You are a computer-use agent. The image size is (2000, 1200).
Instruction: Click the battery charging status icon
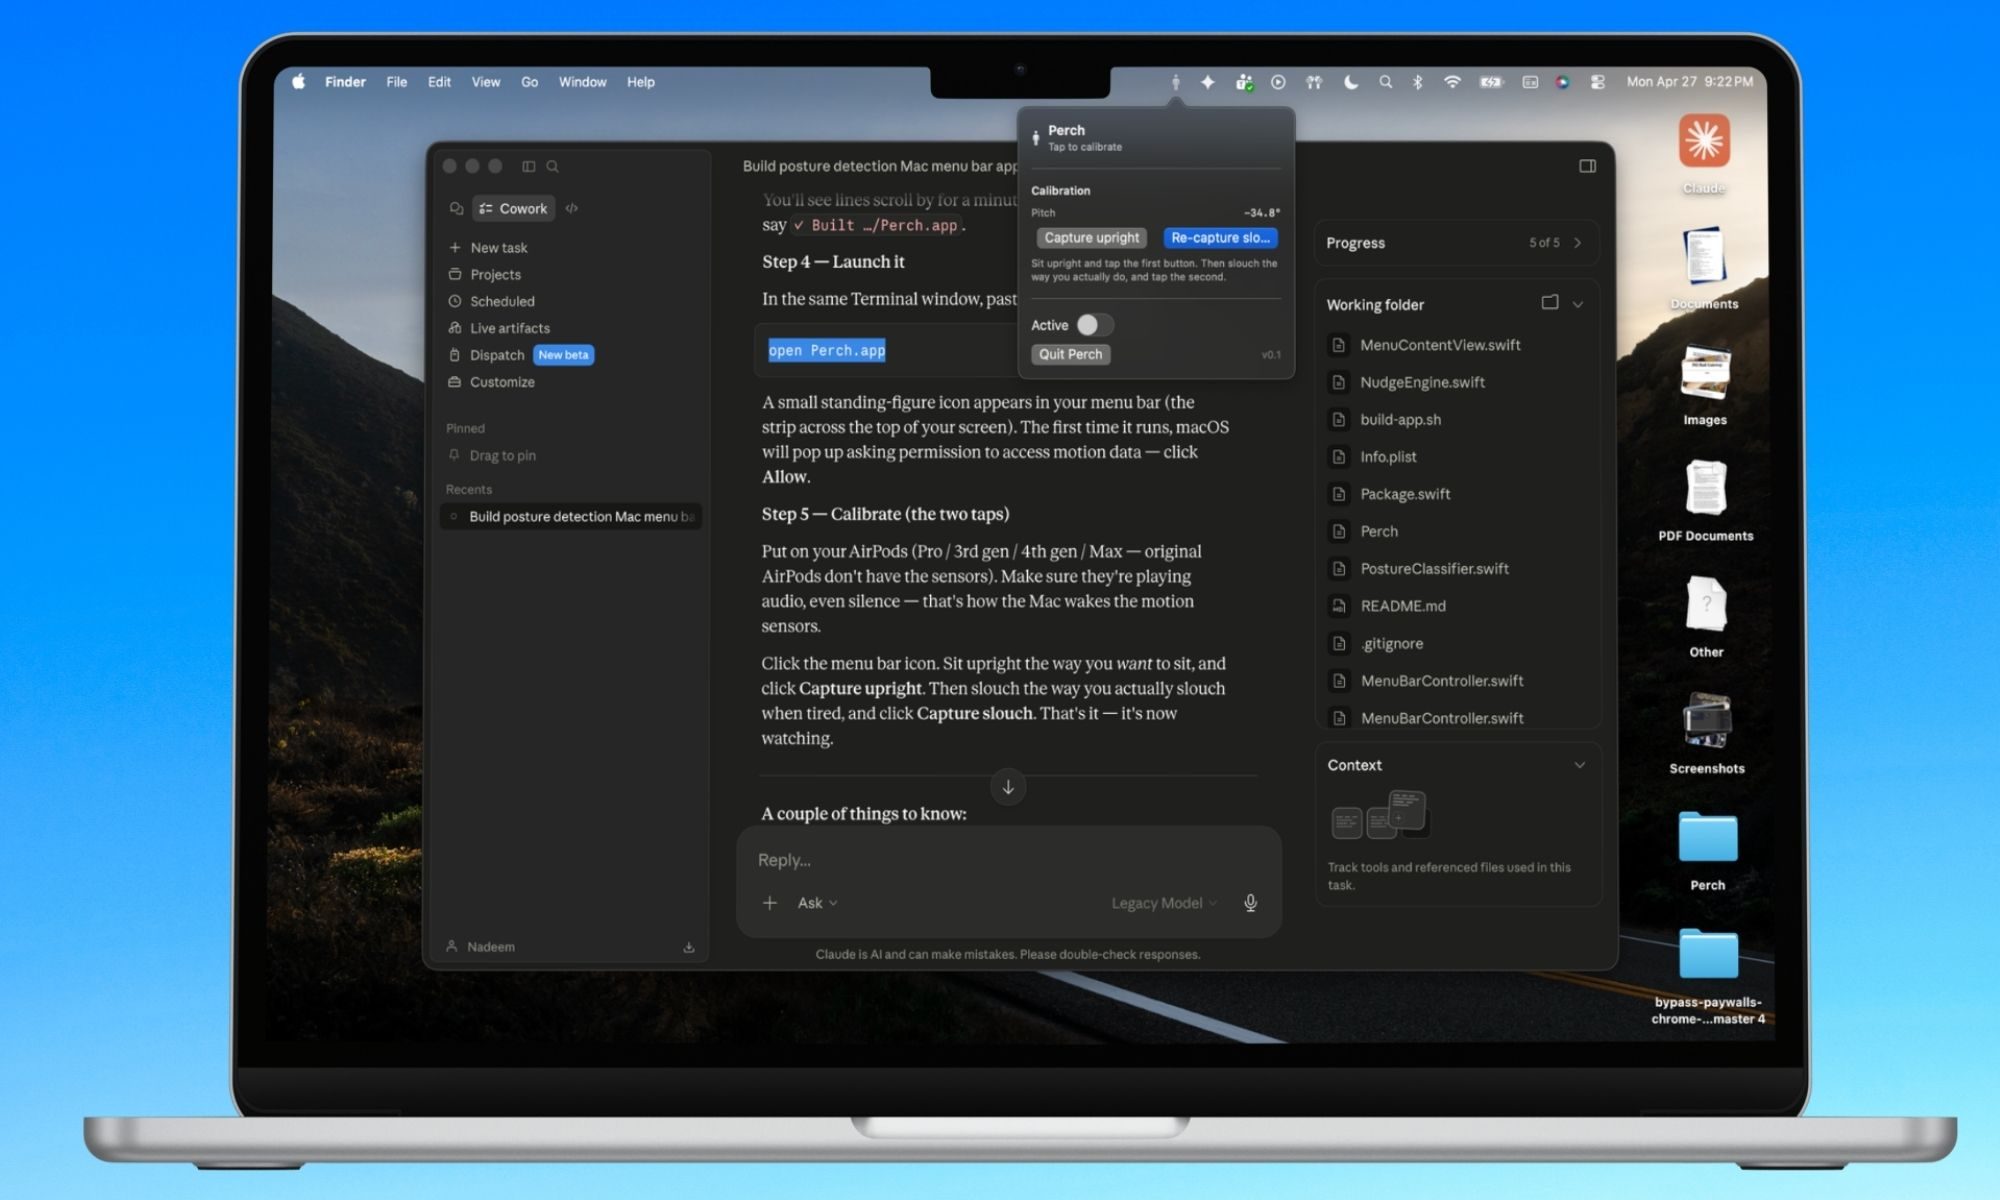tap(1491, 82)
